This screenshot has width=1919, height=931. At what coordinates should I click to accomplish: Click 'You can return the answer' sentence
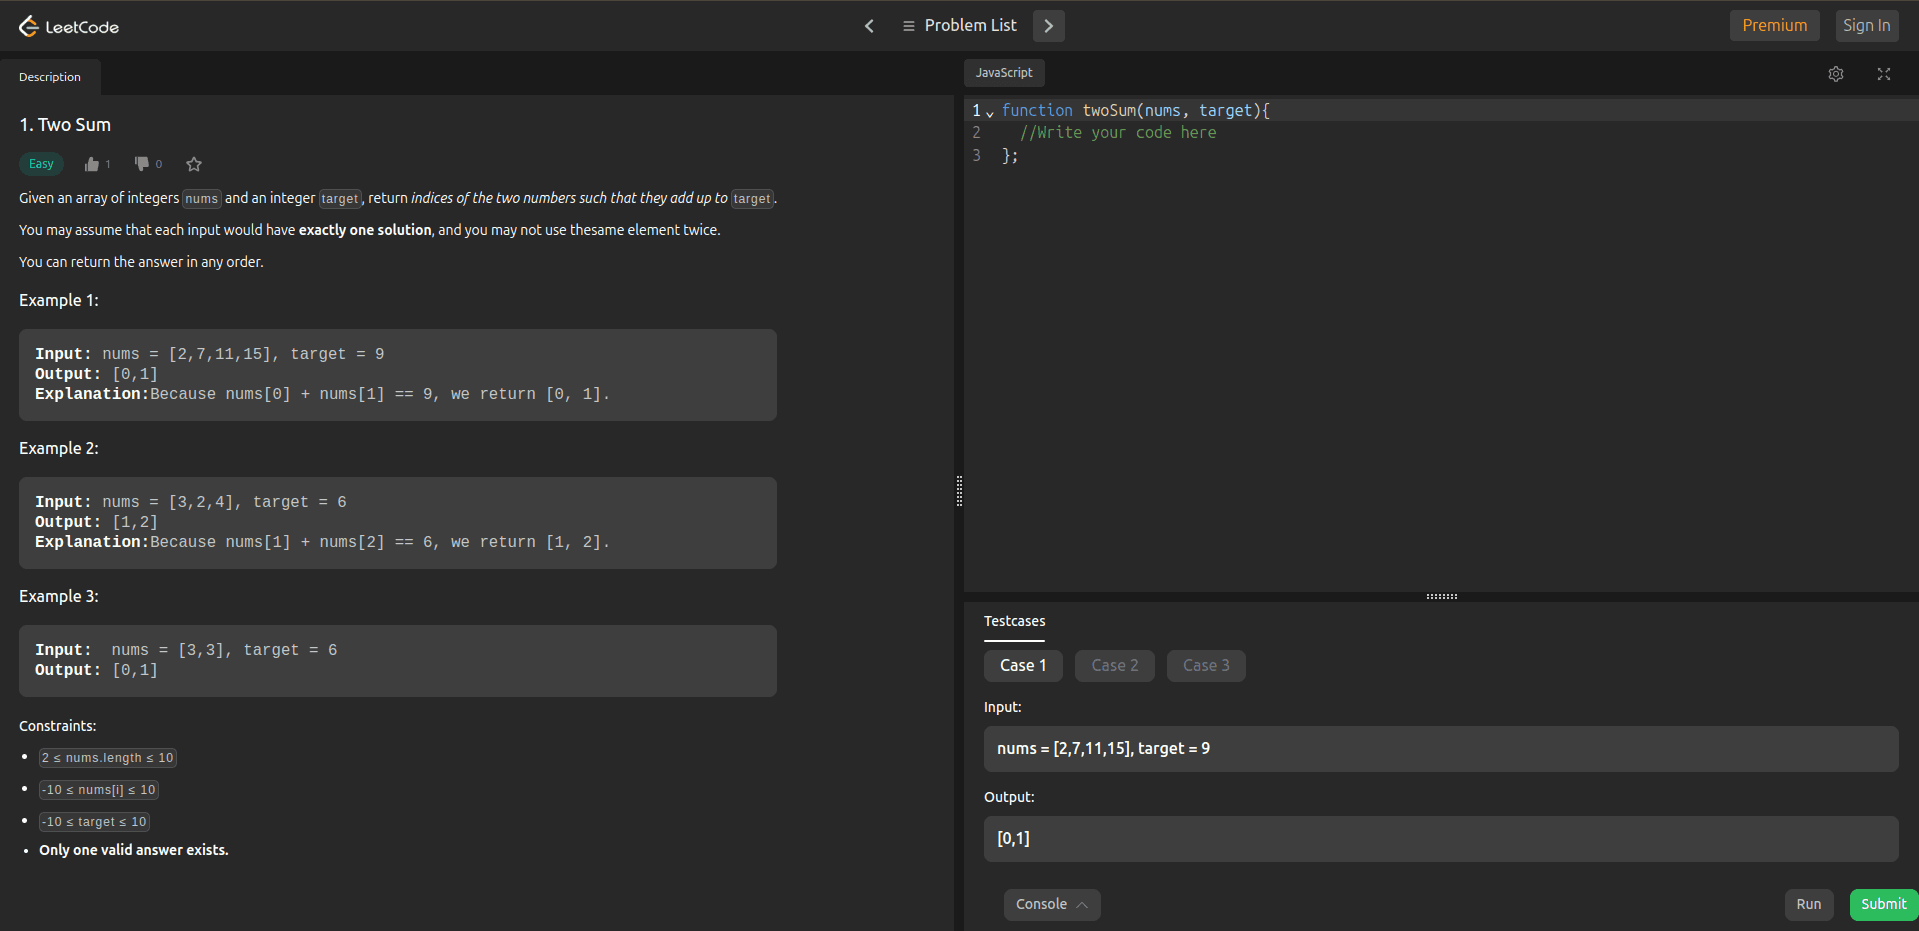point(141,262)
